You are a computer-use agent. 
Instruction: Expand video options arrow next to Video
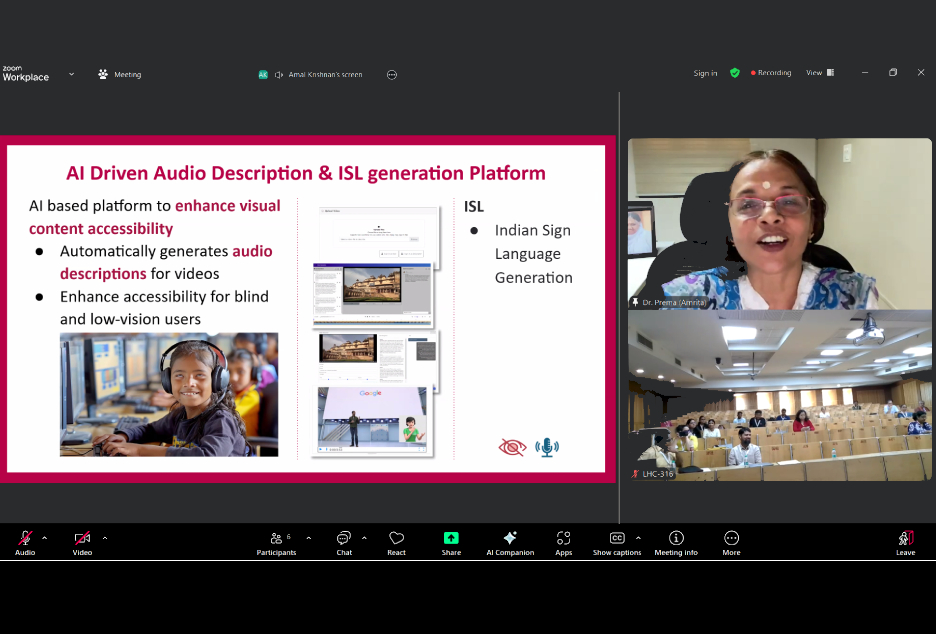tap(105, 538)
